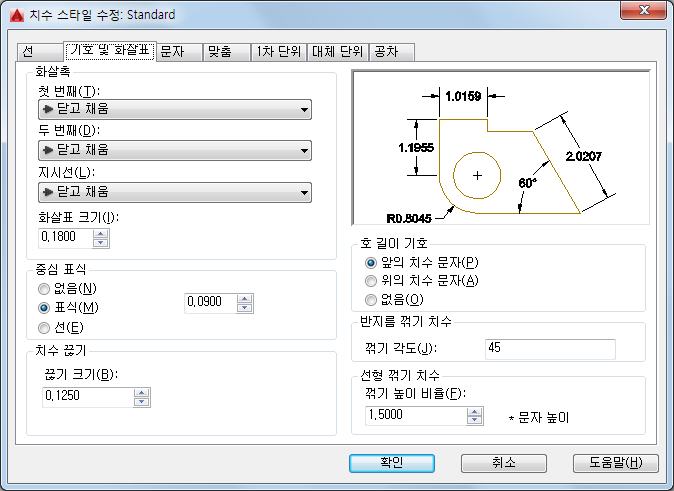The width and height of the screenshot is (674, 491).
Task: Decrease break size with down spinner arrow
Action: point(141,402)
